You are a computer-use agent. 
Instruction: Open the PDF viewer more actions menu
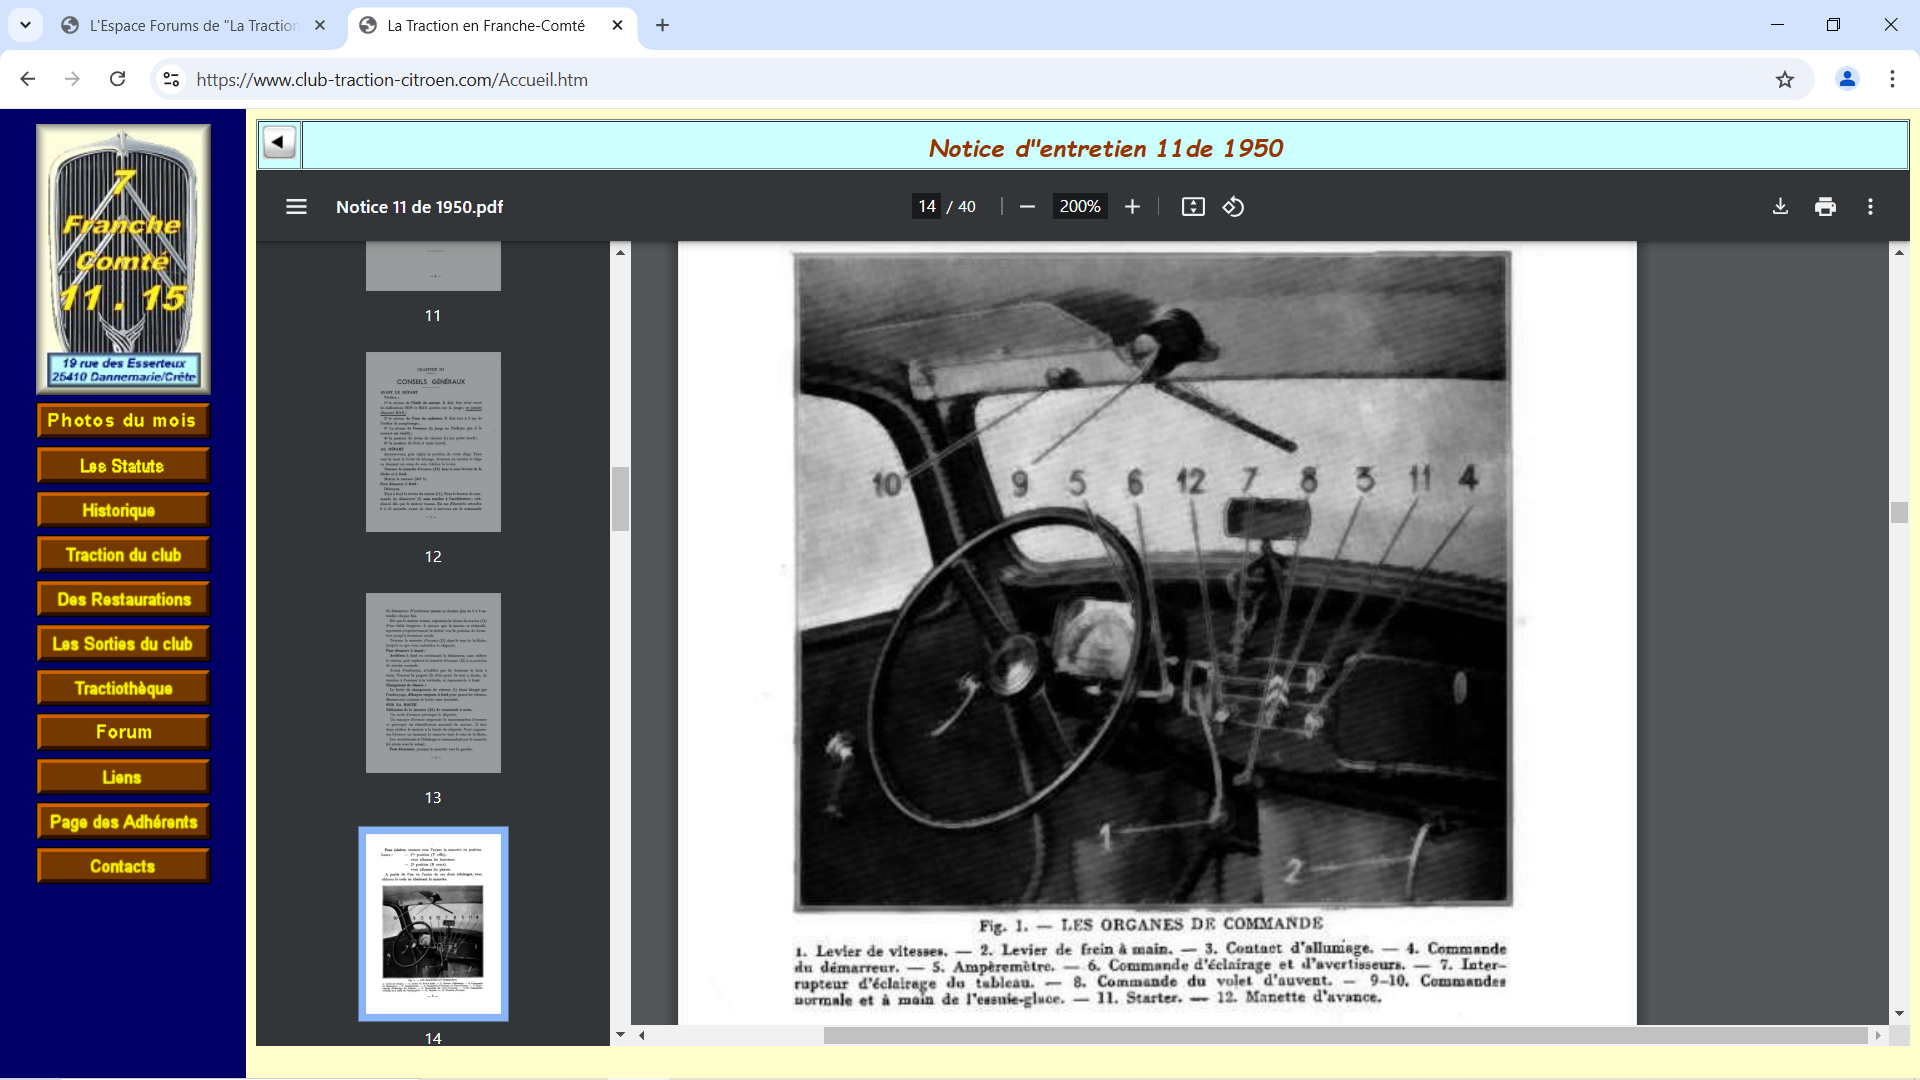(x=1870, y=207)
